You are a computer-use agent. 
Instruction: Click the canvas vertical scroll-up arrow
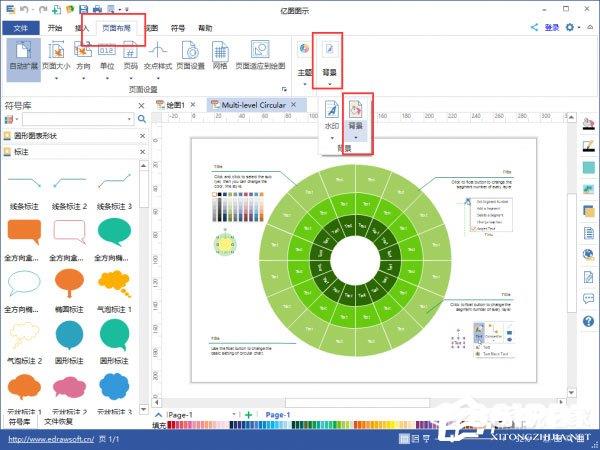[571, 118]
